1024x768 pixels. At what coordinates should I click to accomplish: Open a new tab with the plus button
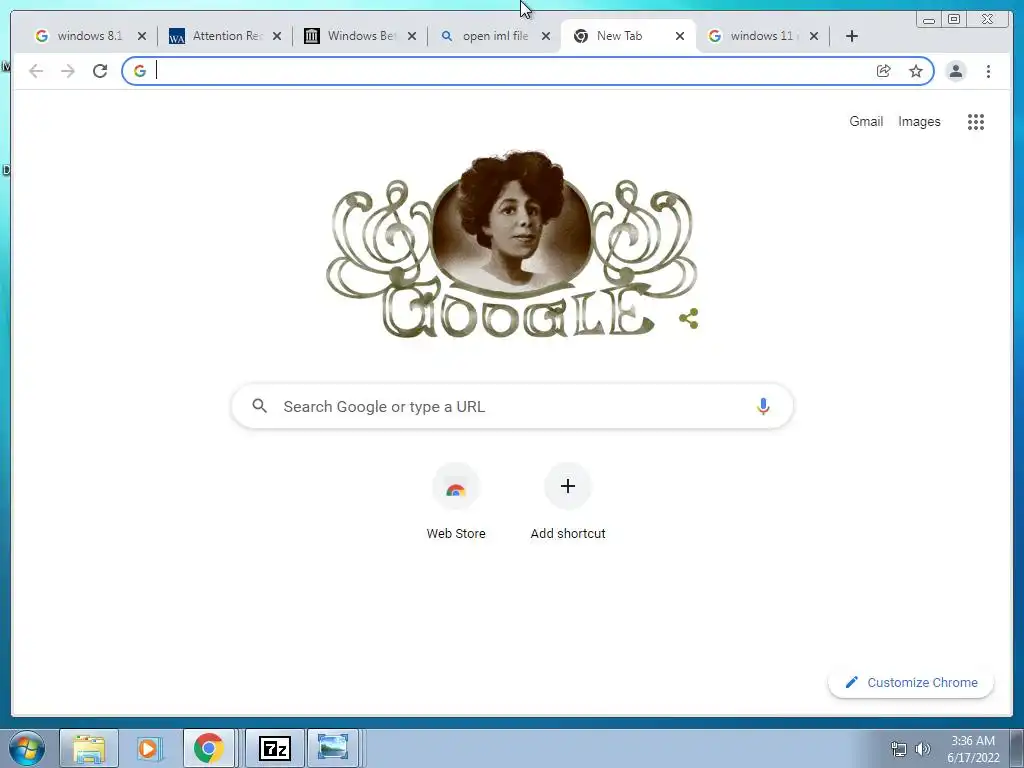click(x=852, y=36)
